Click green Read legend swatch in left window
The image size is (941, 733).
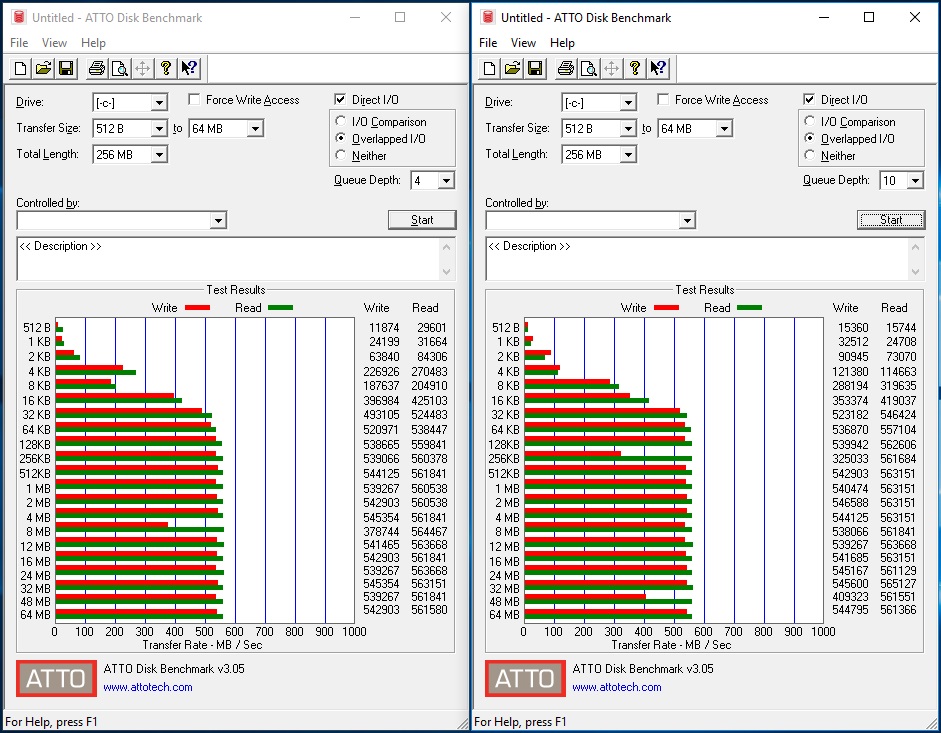280,307
